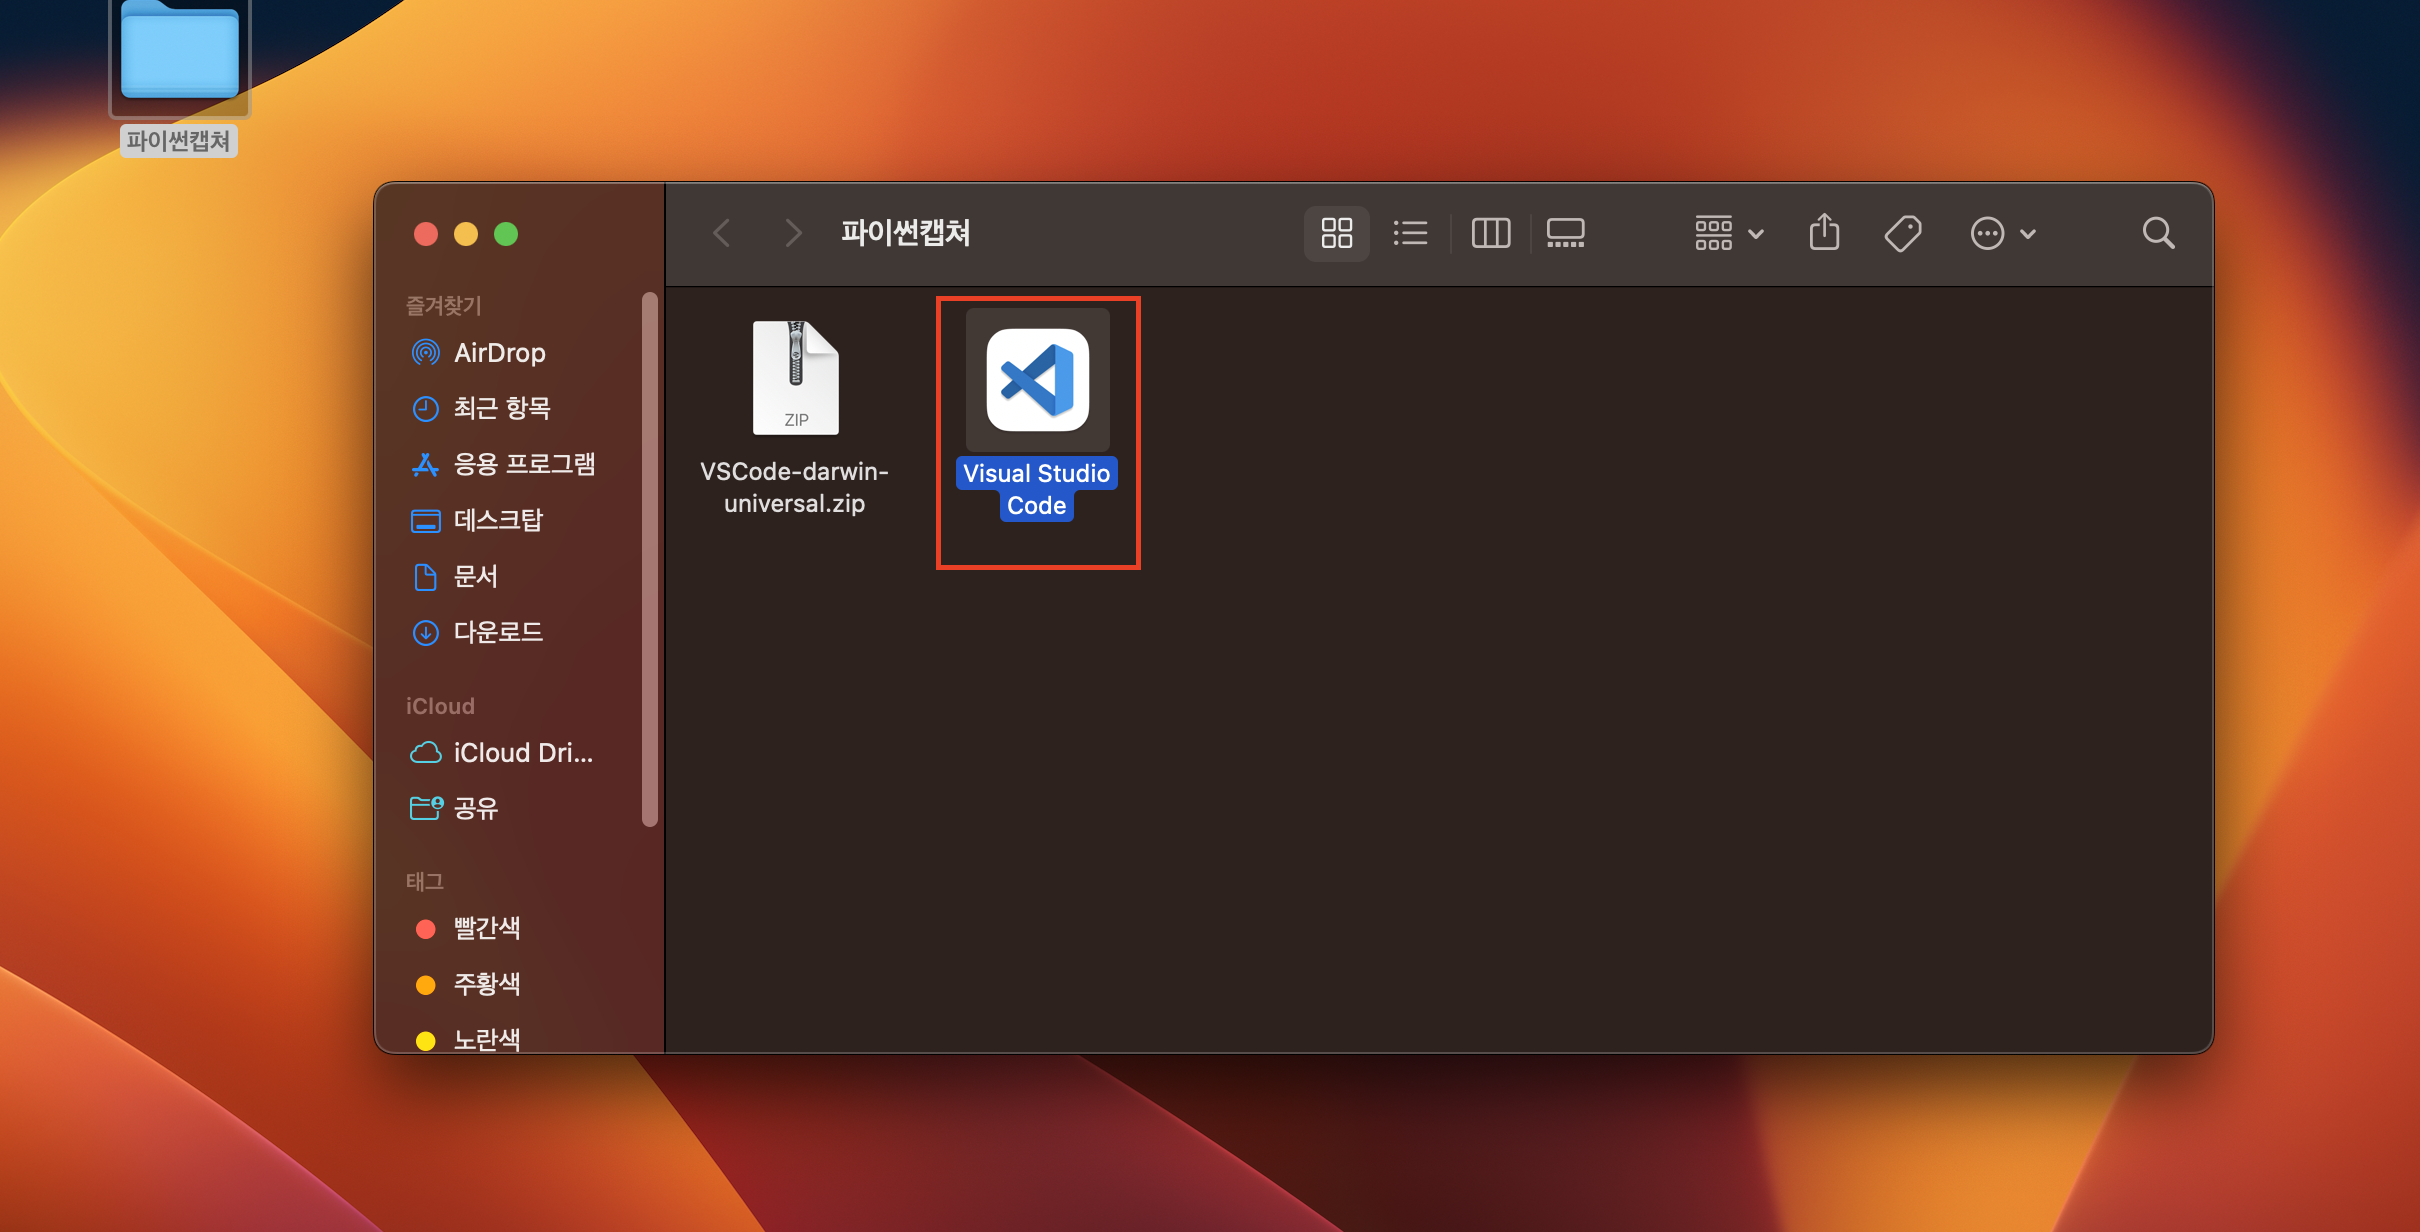The height and width of the screenshot is (1232, 2420).
Task: Click the Share toolbar icon
Action: [1824, 233]
